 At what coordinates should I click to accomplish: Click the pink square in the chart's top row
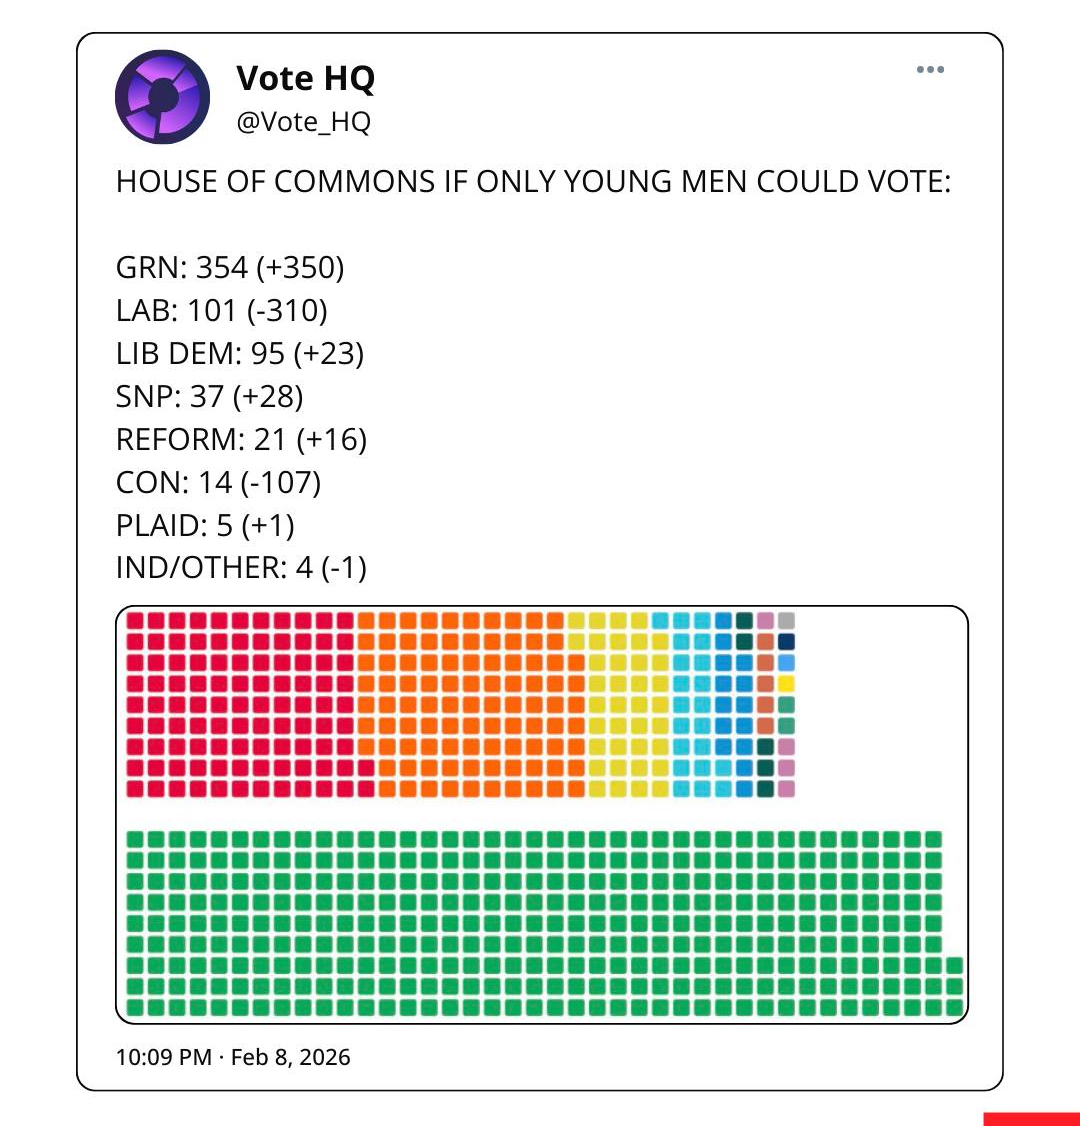point(765,621)
